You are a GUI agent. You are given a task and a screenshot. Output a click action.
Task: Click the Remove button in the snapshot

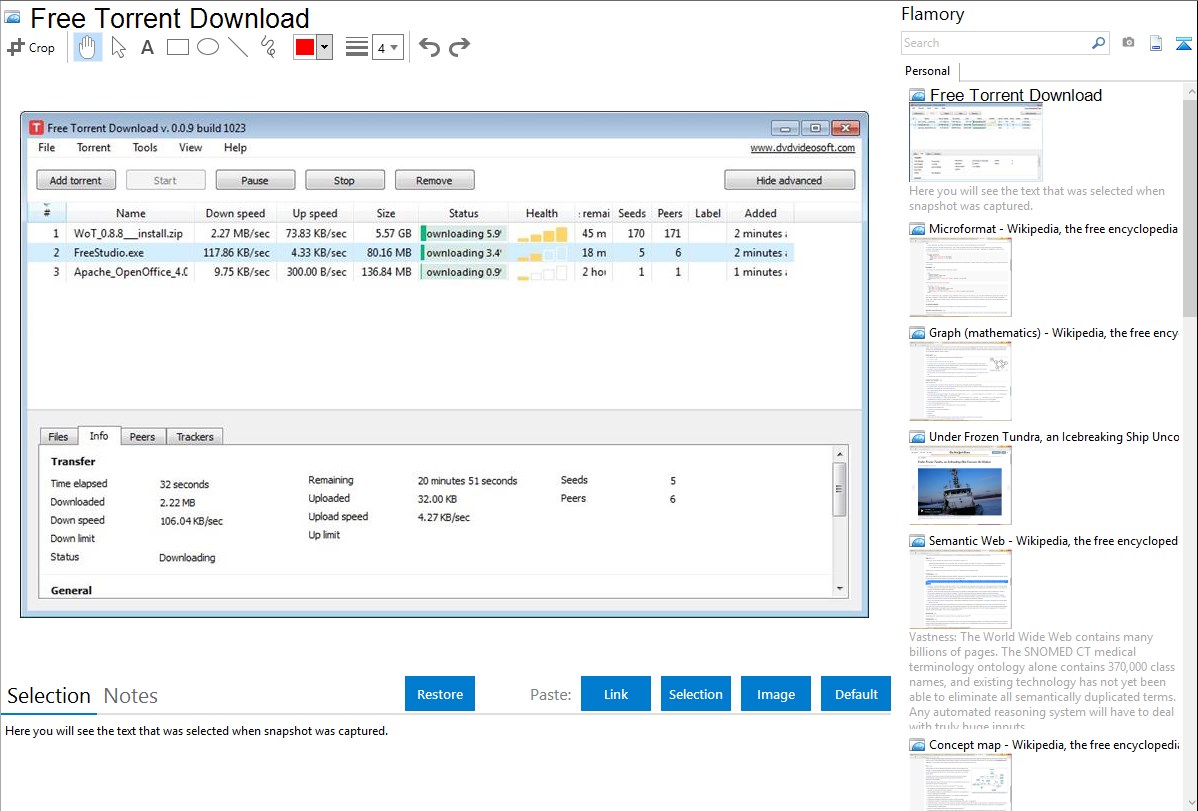434,180
